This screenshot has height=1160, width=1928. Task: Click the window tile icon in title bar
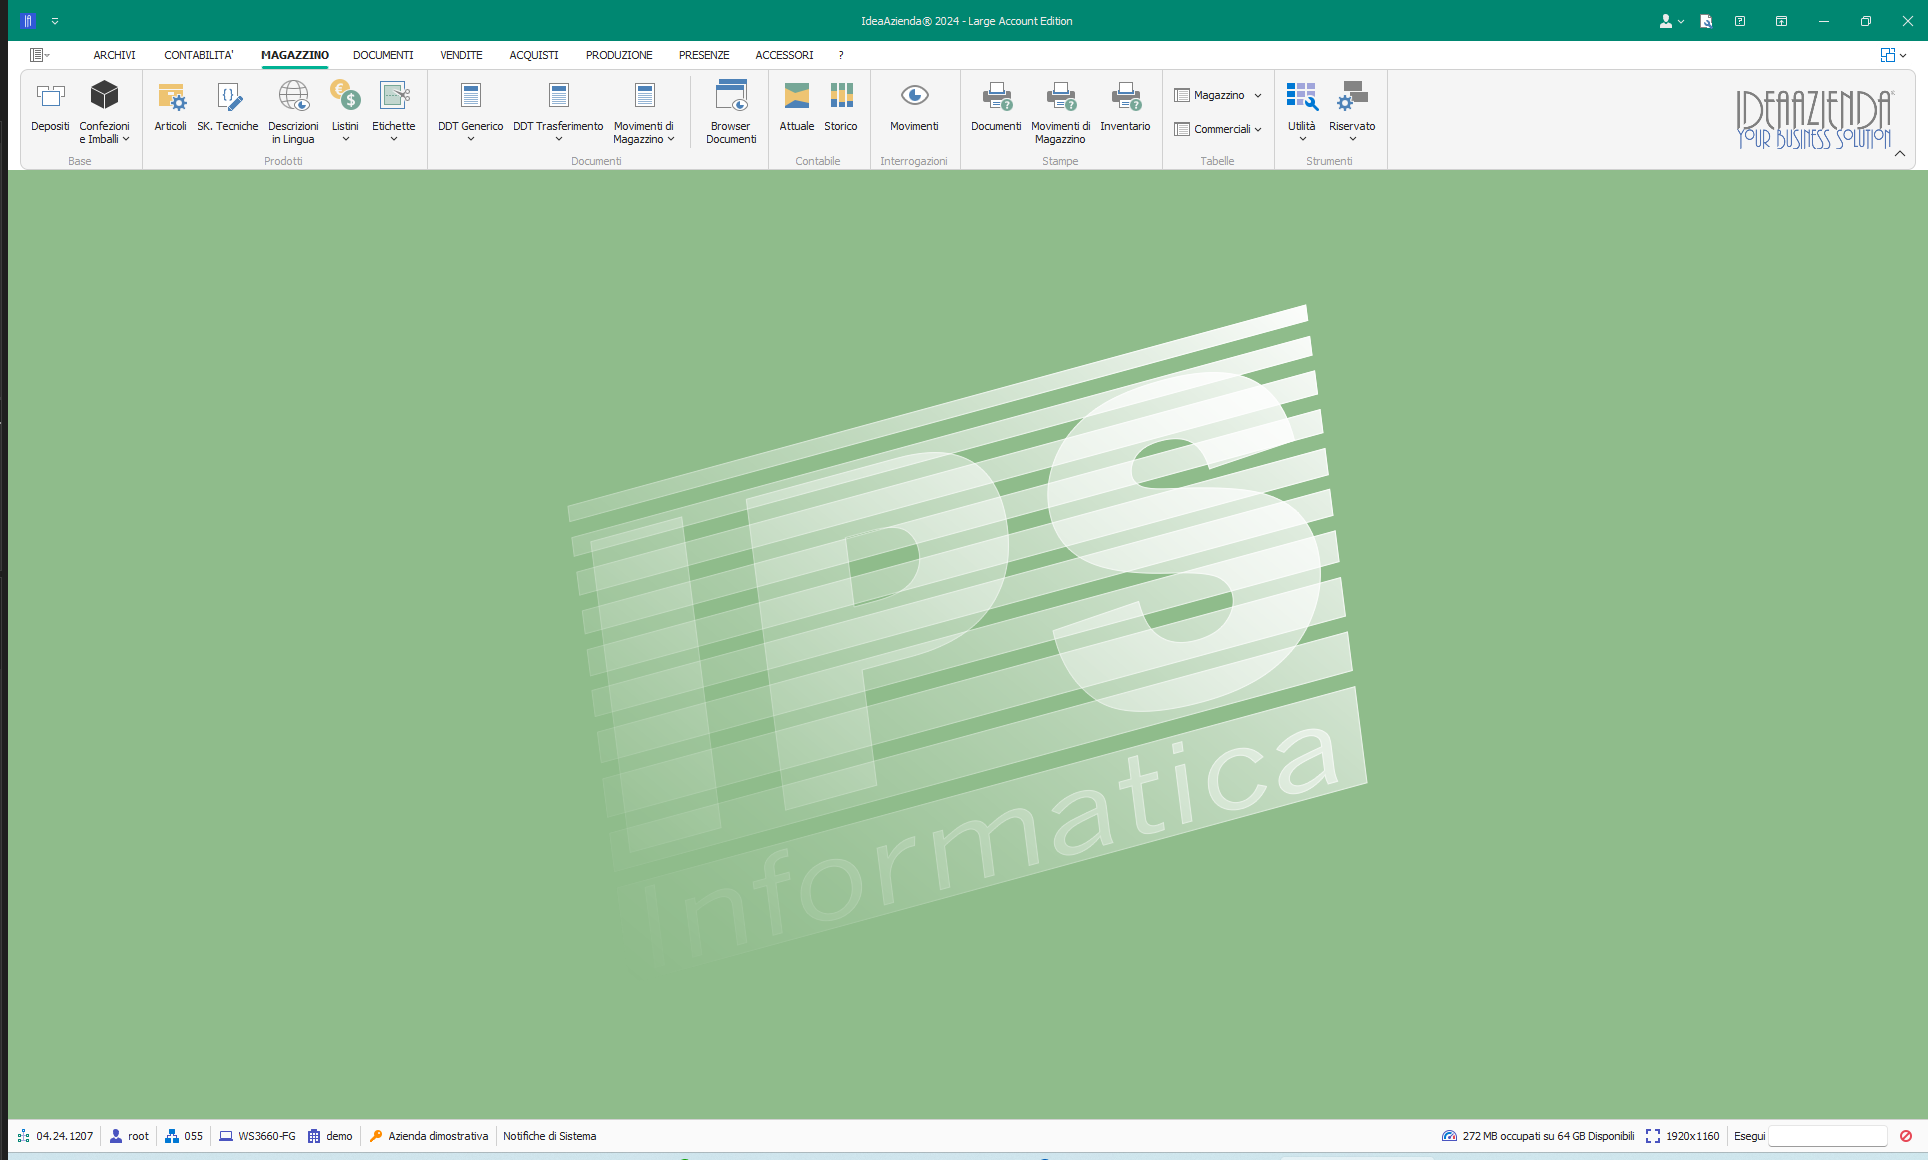pos(1781,21)
